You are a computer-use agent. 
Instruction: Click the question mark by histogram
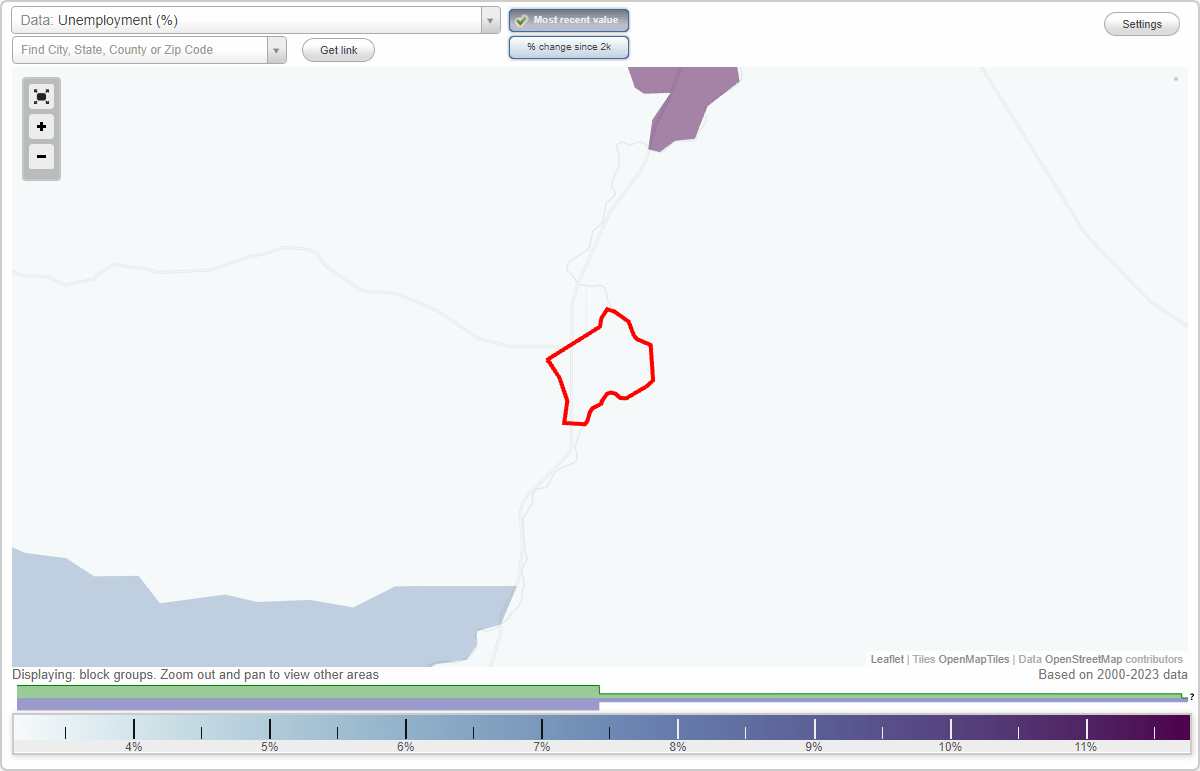point(1192,697)
